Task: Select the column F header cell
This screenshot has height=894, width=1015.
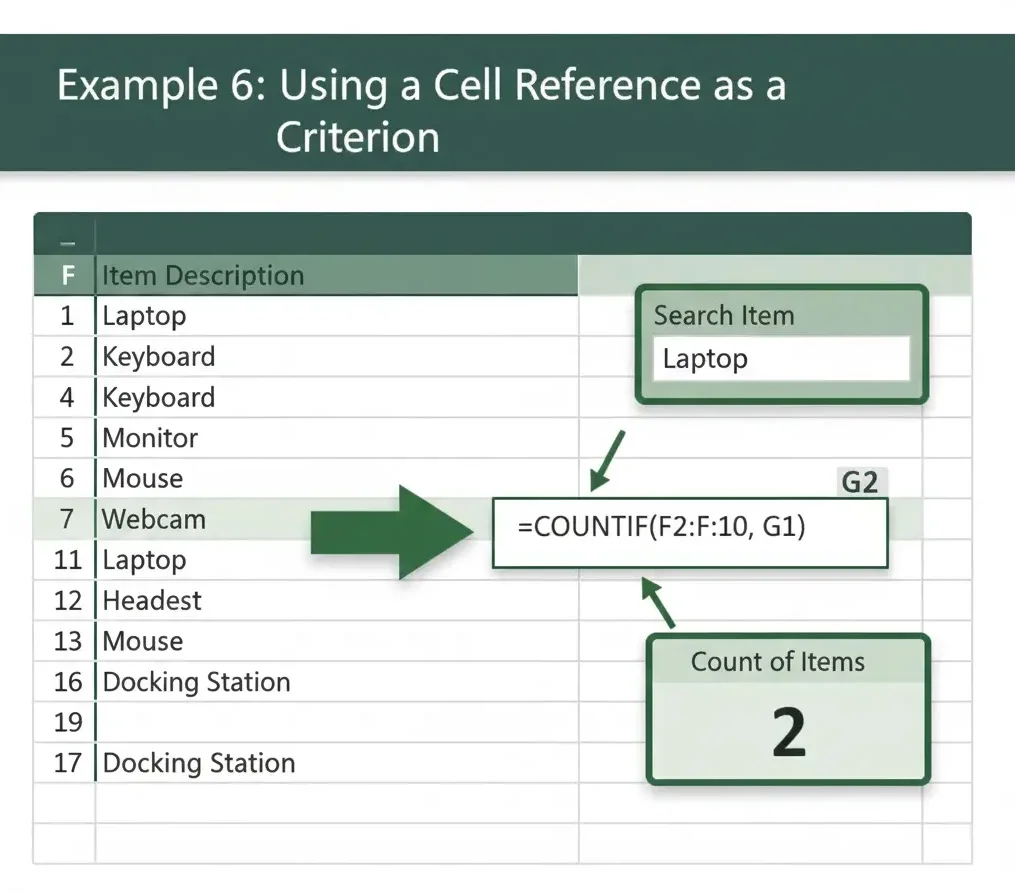Action: (x=66, y=275)
